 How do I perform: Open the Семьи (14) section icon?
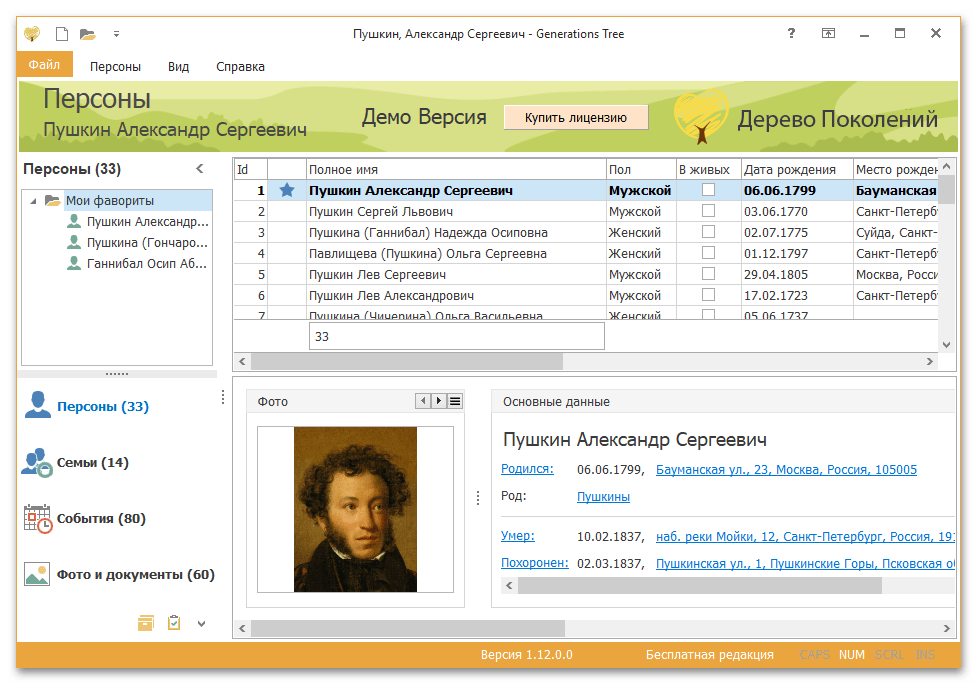38,463
